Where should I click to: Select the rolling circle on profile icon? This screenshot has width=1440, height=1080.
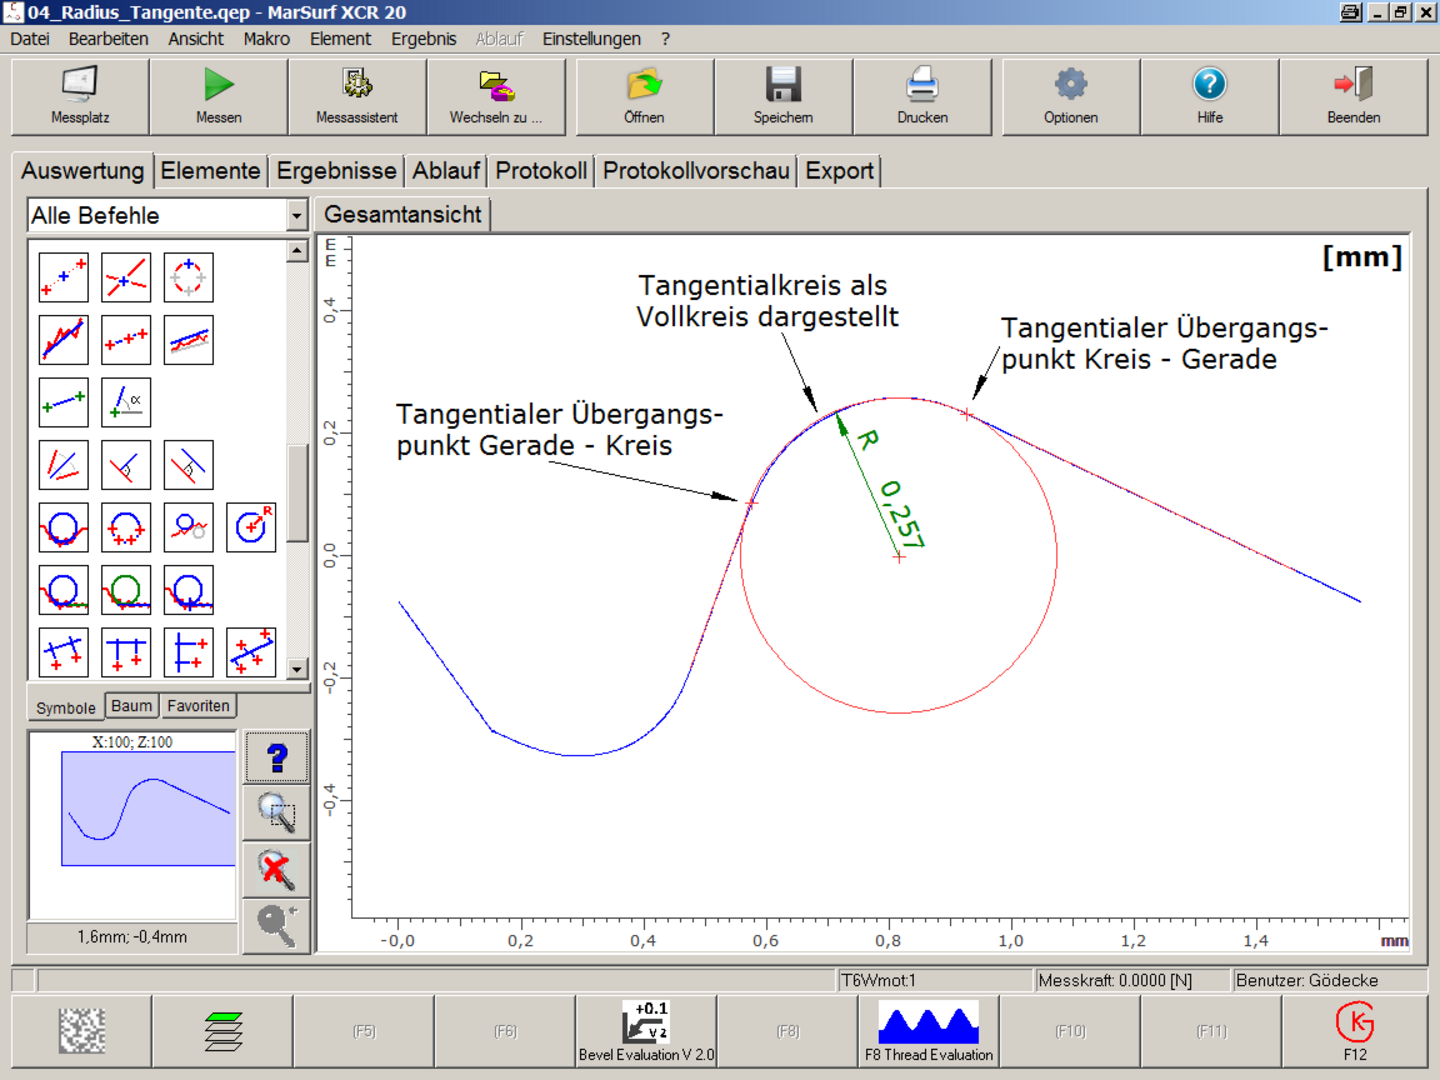point(188,527)
